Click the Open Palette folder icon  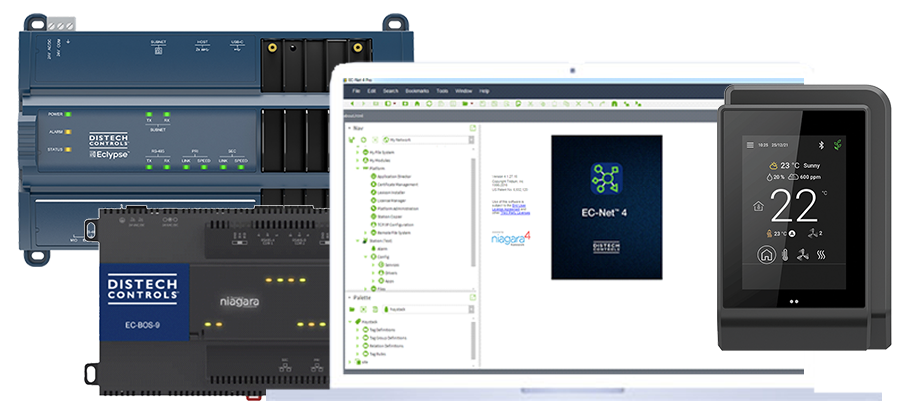pos(351,309)
